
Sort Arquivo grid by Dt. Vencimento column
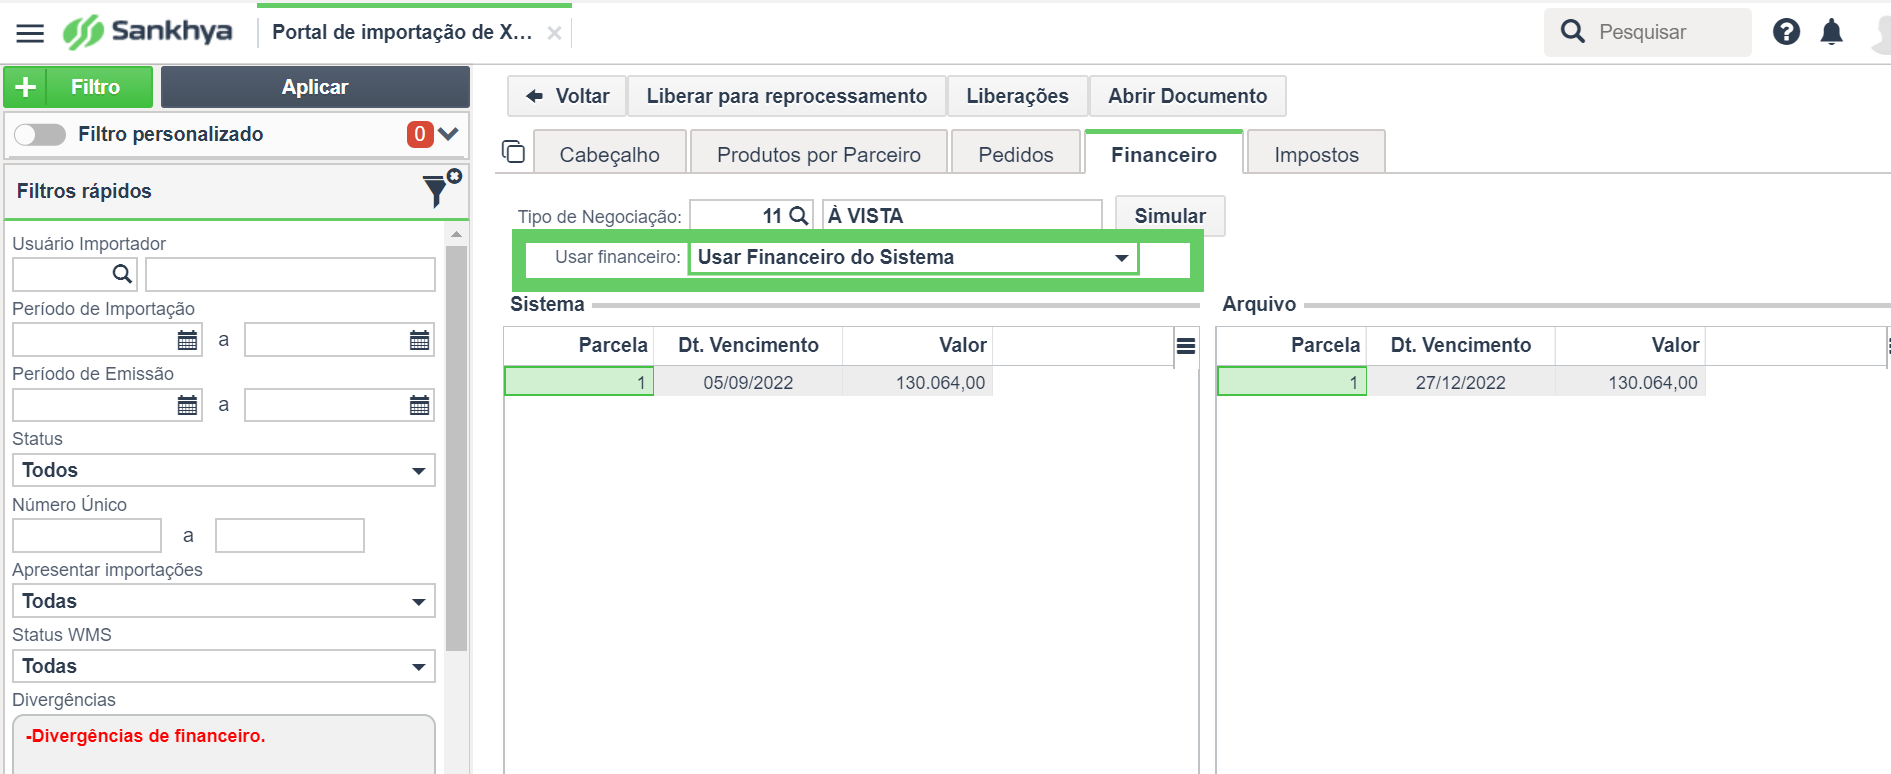tap(1461, 345)
